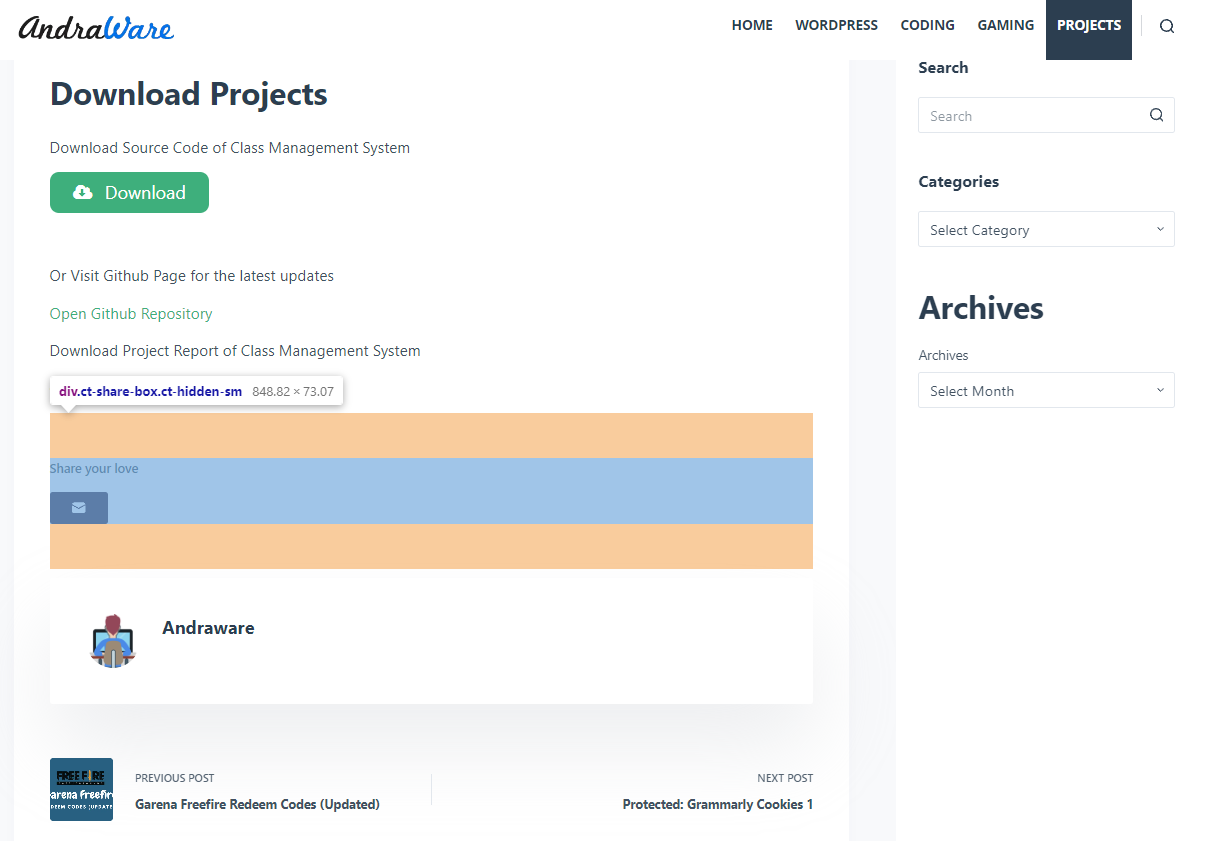Click the AndraWare logo in the header
Viewport: 1226px width, 841px height.
point(97,28)
